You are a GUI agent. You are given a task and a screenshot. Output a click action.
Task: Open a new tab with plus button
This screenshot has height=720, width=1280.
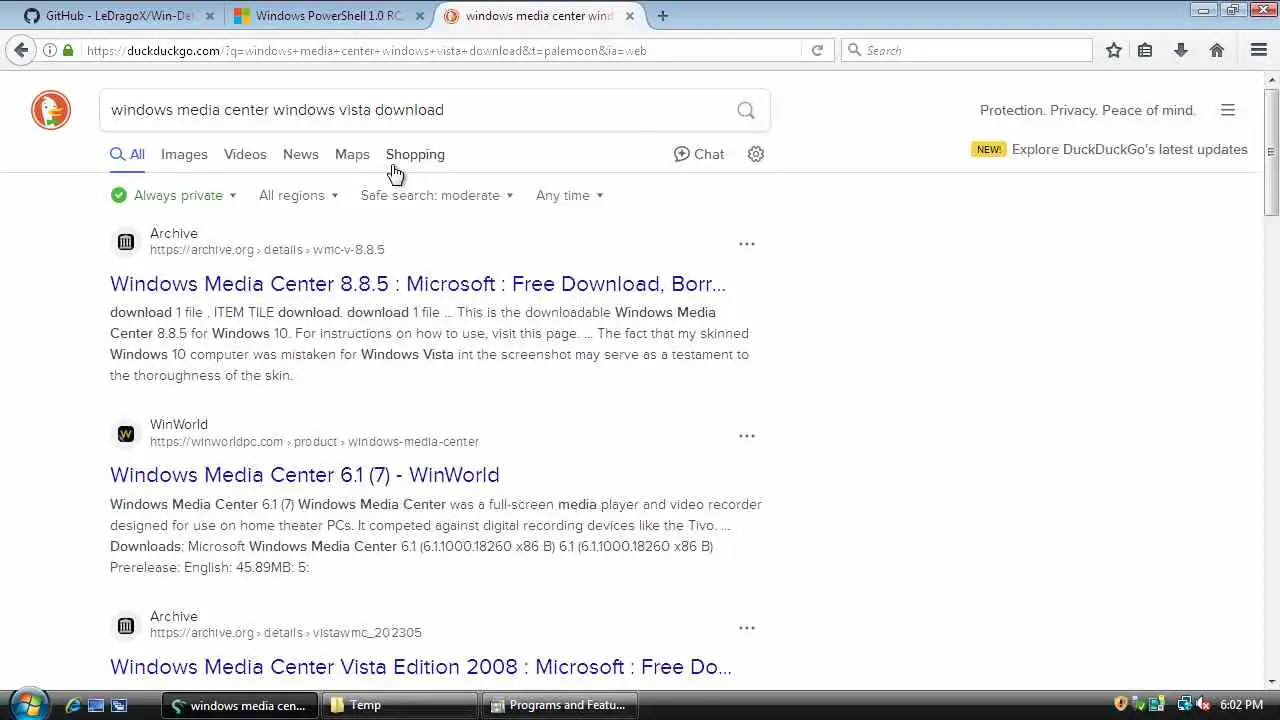[663, 16]
